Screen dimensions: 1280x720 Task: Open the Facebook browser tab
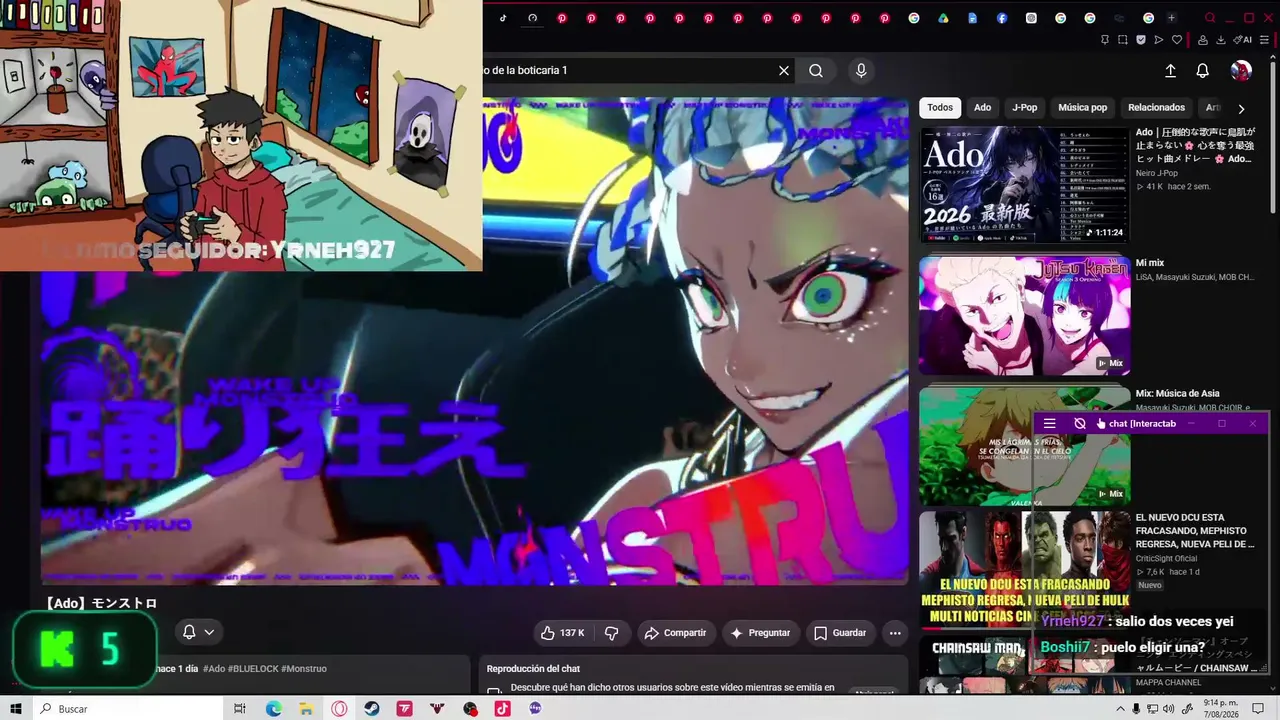tap(1002, 18)
